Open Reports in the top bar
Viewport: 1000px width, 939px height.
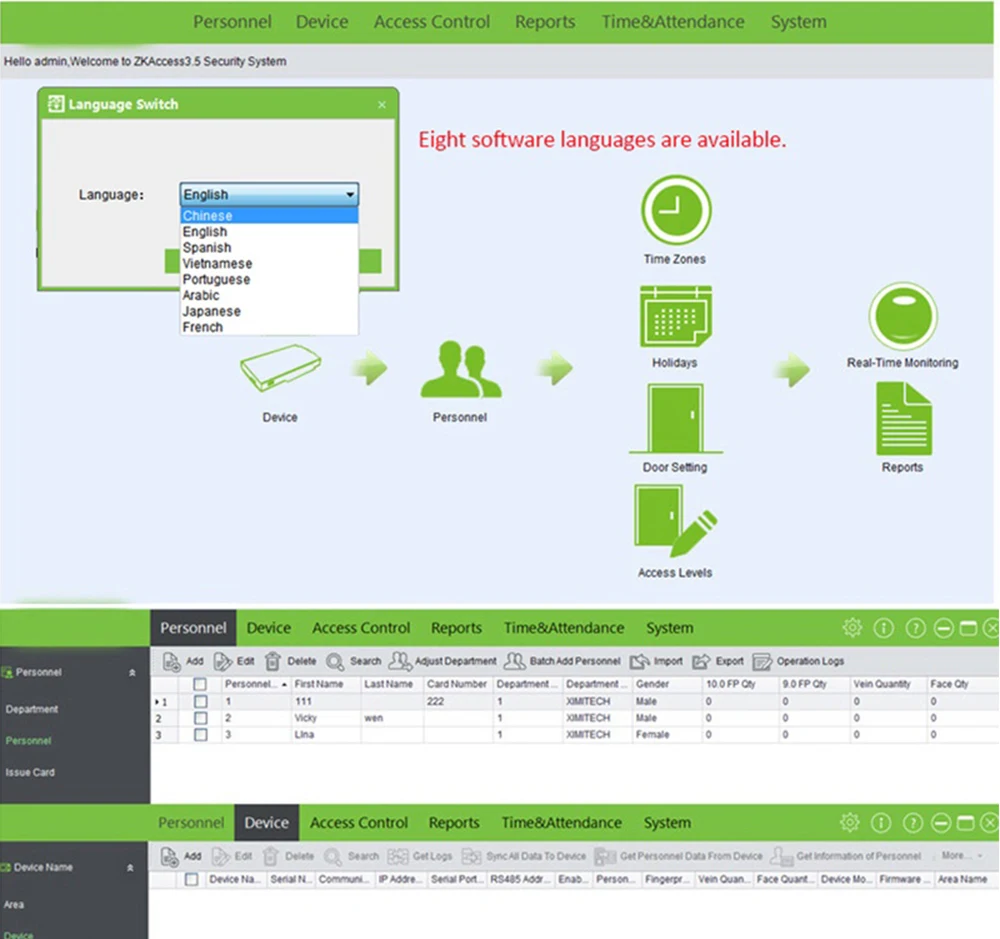click(545, 22)
